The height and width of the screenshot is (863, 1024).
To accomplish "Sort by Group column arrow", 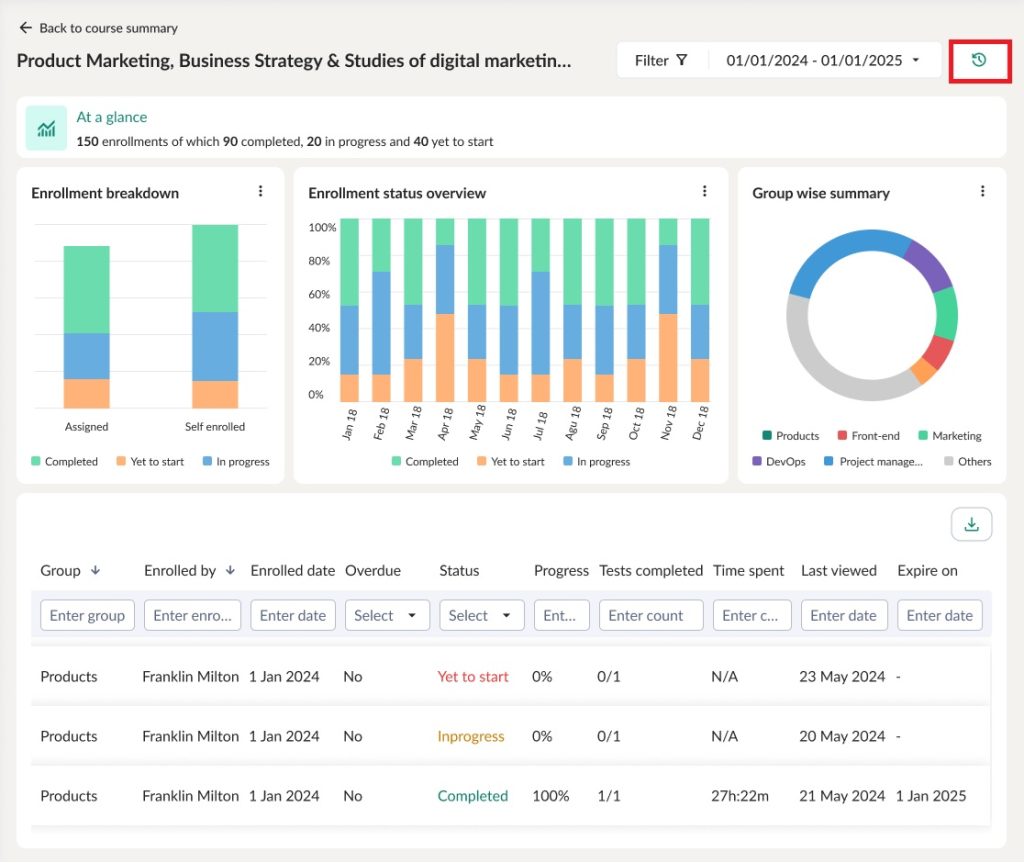I will click(x=96, y=570).
